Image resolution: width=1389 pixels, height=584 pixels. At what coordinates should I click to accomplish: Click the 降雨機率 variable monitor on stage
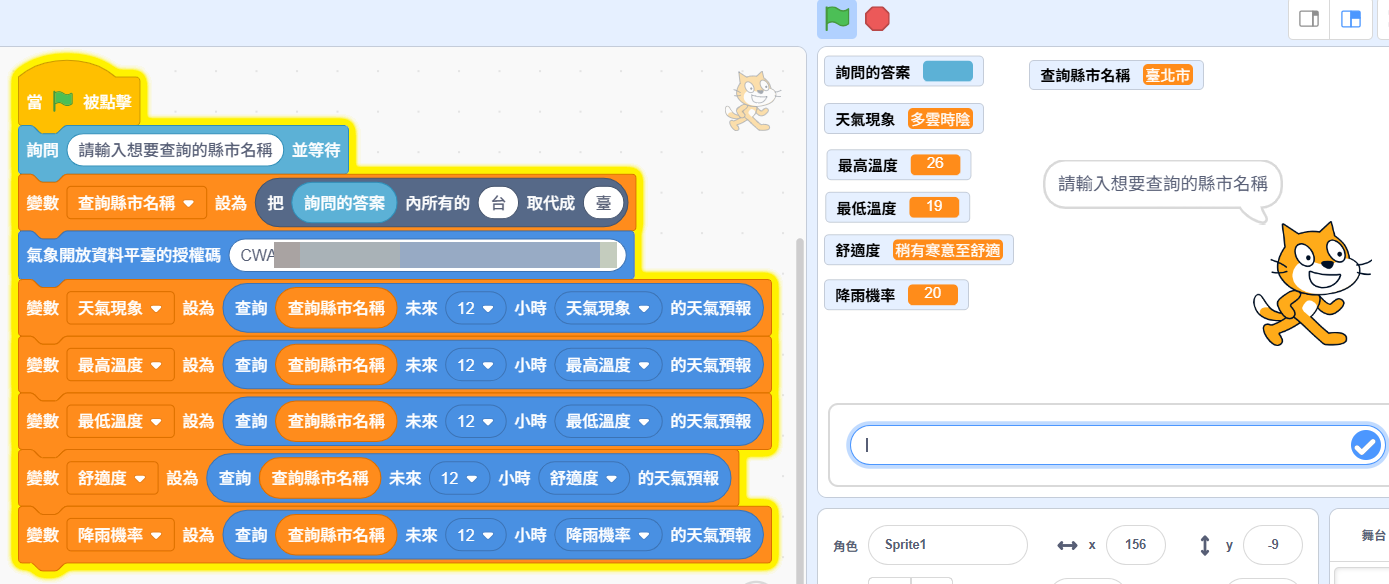click(896, 295)
